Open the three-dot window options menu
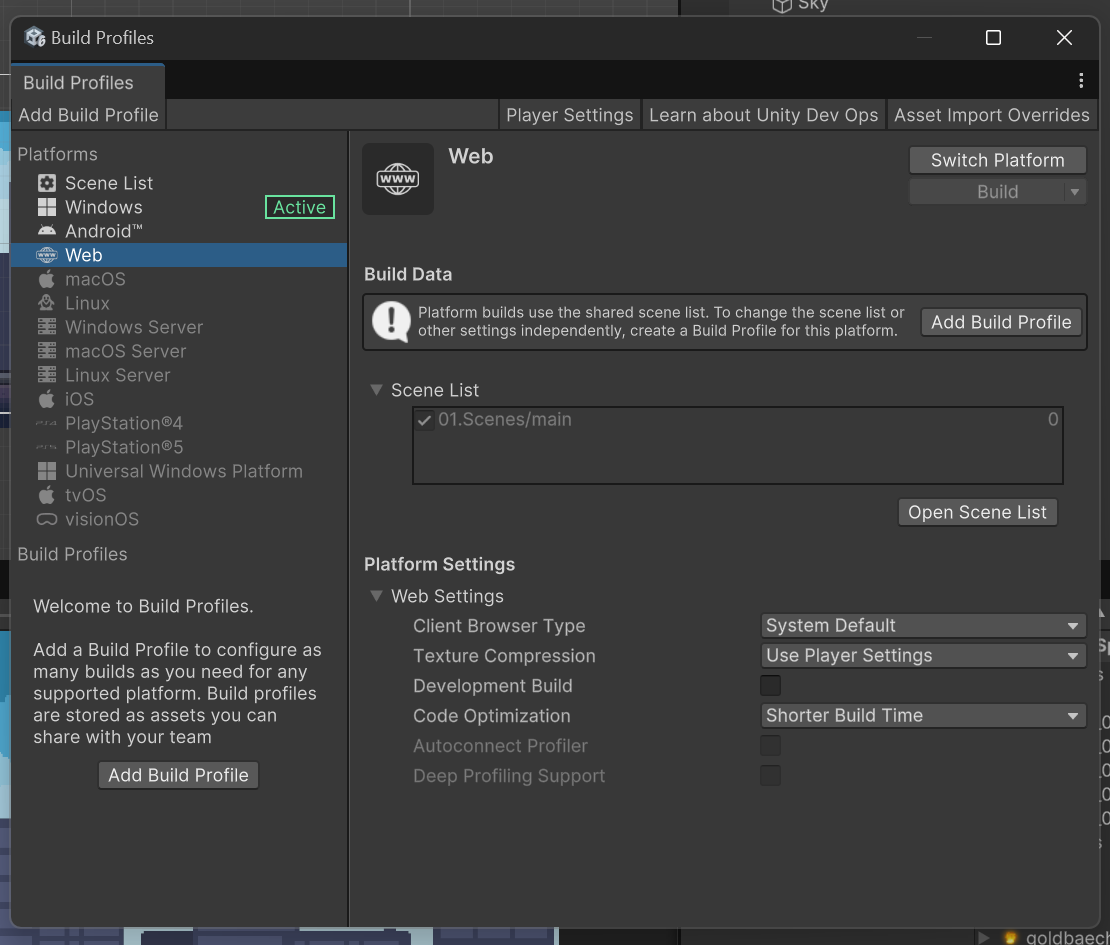Viewport: 1110px width, 945px height. 1081,81
